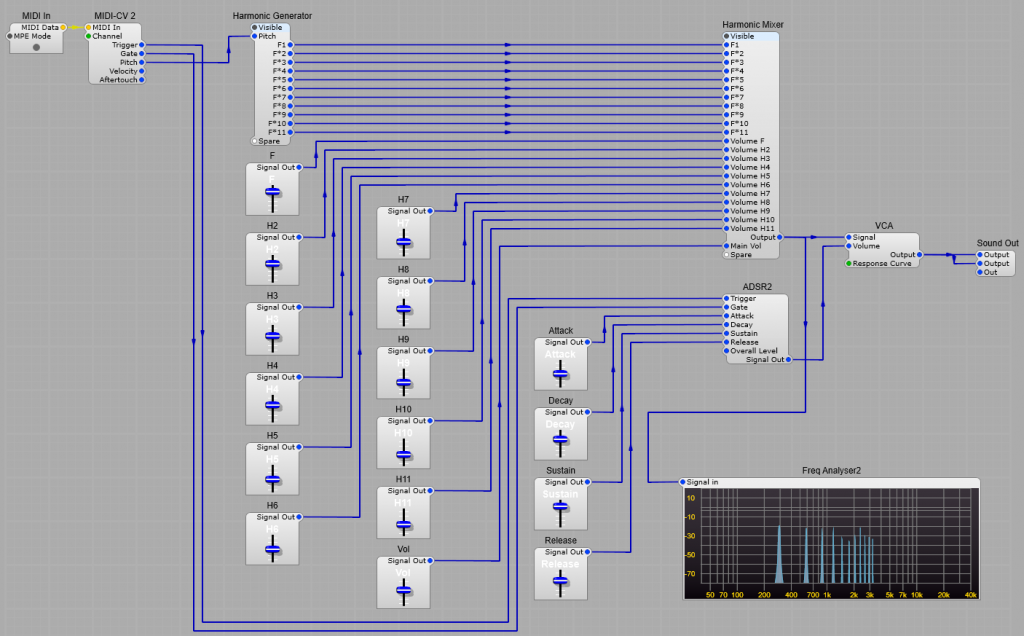Image resolution: width=1024 pixels, height=636 pixels.
Task: Click the Signal input pin on VCA
Action: [x=848, y=237]
